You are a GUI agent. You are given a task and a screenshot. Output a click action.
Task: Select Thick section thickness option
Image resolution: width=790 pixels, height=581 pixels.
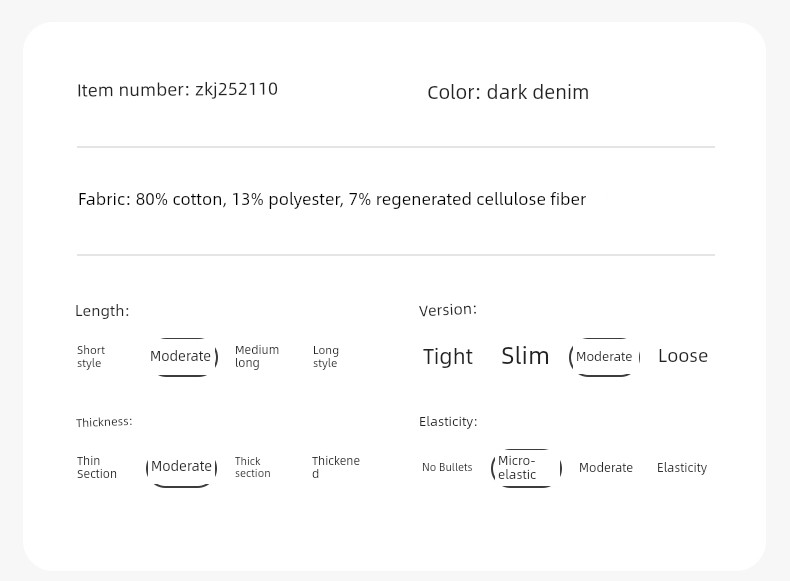click(252, 467)
